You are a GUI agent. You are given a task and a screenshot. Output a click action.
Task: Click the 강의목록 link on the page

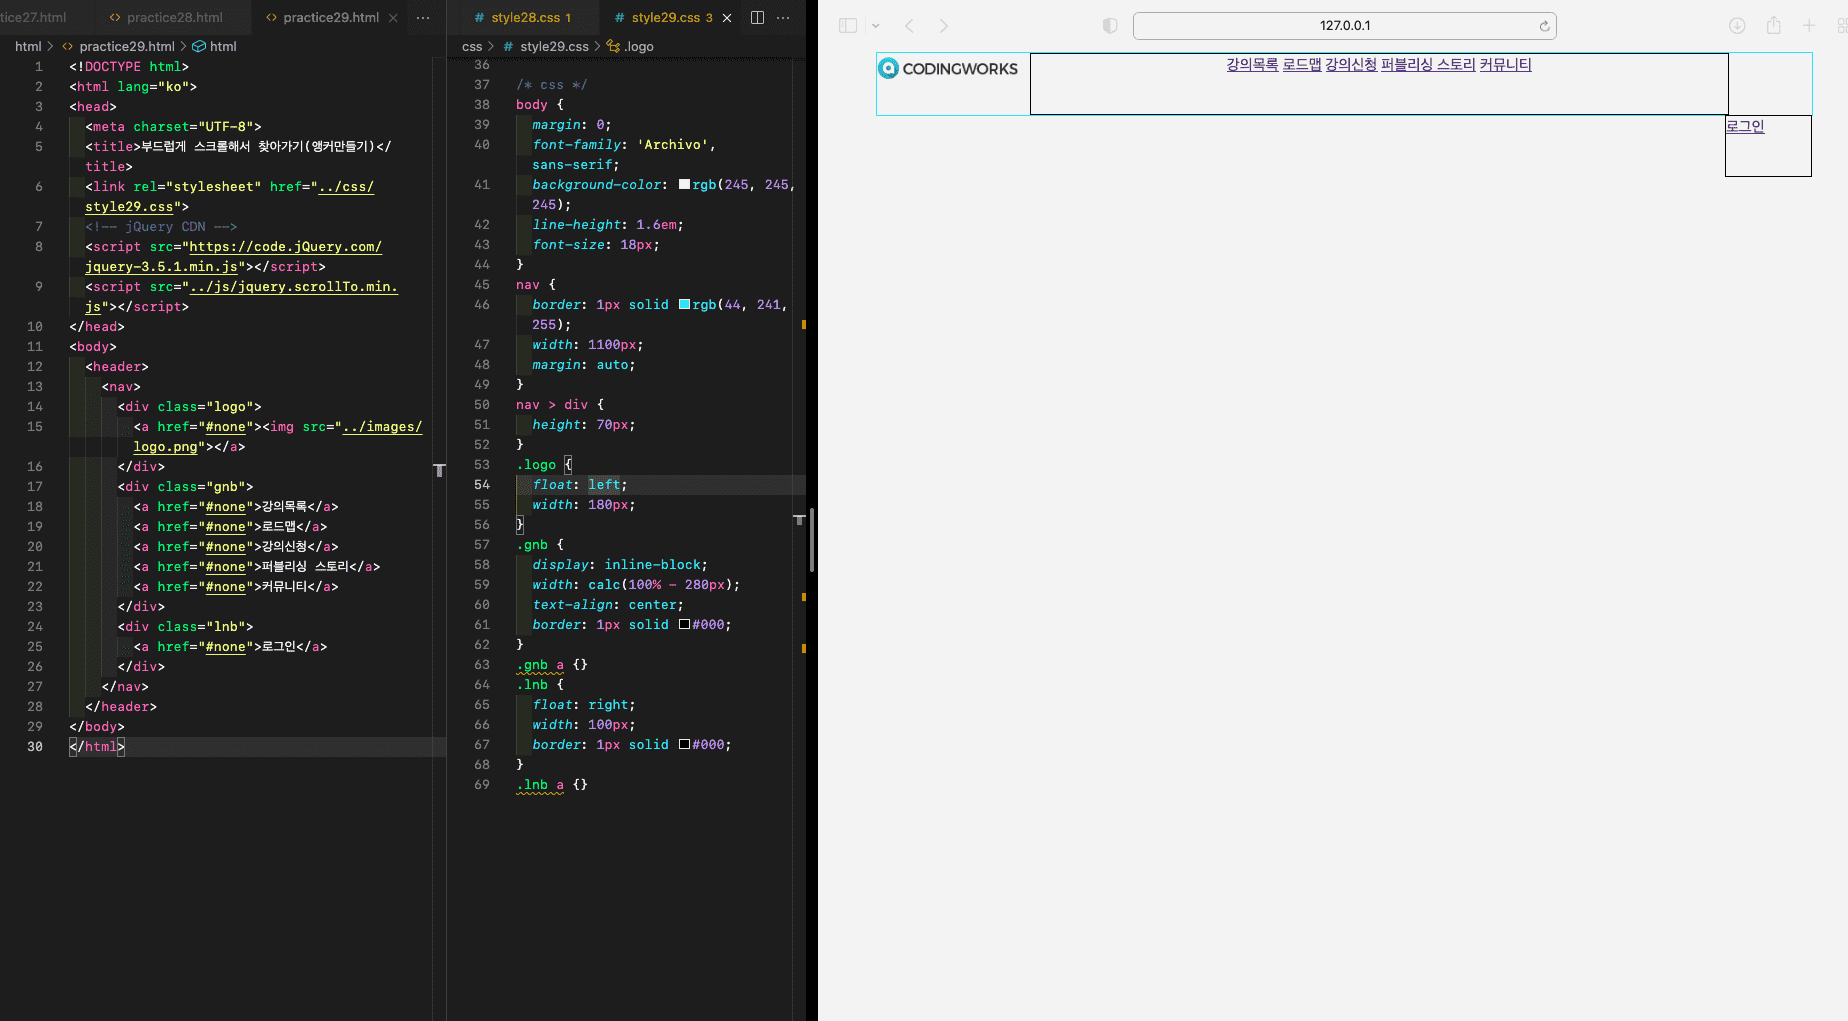1252,64
